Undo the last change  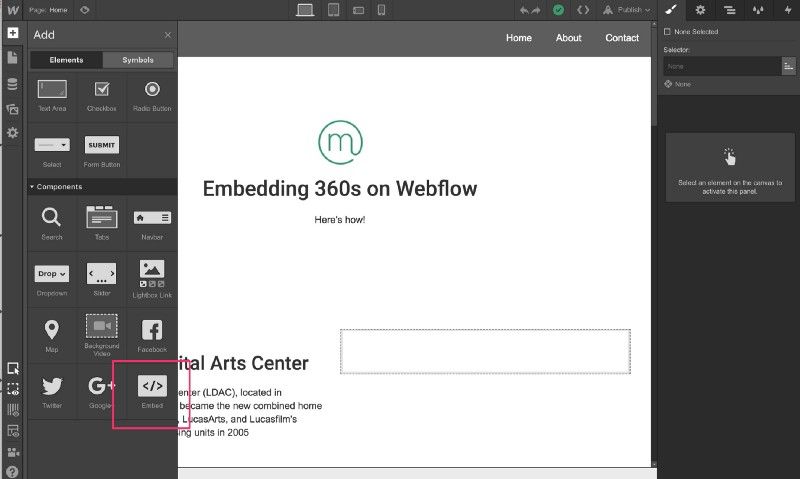(x=524, y=10)
